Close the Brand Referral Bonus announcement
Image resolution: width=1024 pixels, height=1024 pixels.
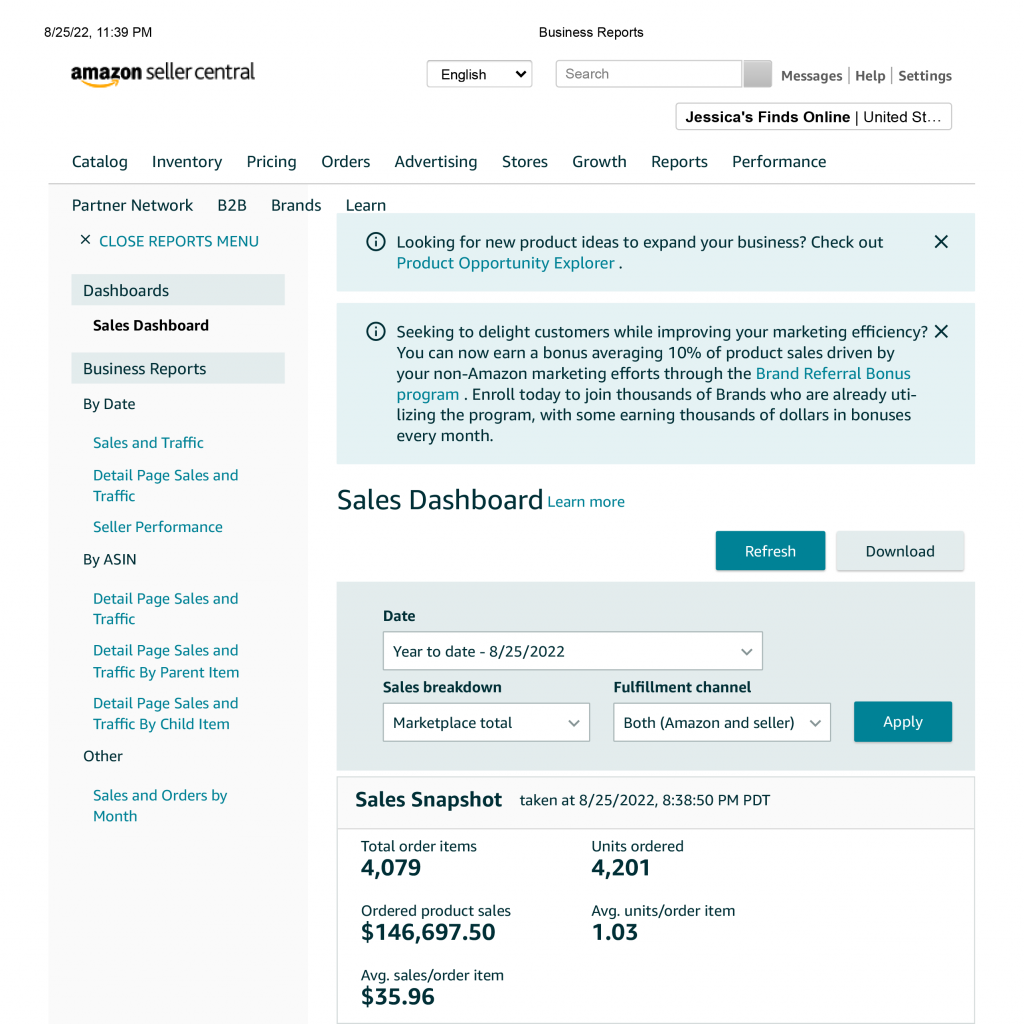tap(940, 331)
